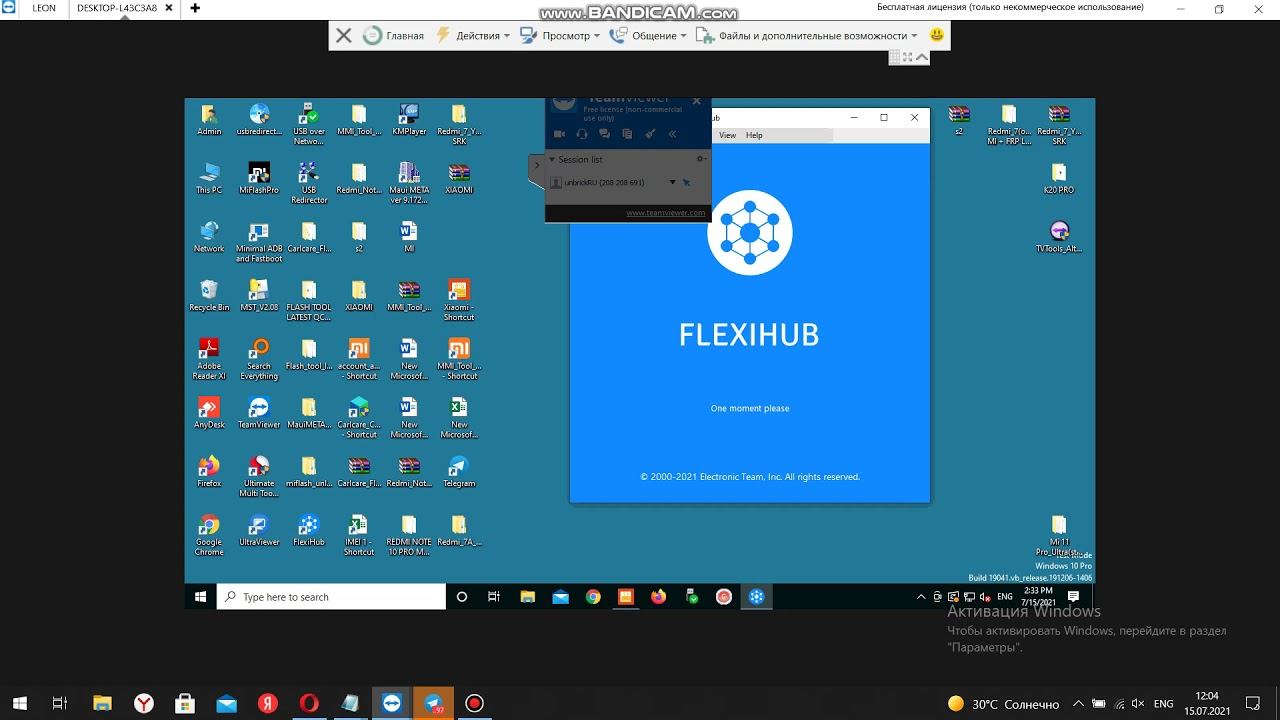The image size is (1280, 720).
Task: Open TeamViewer desktop shortcut
Action: (259, 413)
